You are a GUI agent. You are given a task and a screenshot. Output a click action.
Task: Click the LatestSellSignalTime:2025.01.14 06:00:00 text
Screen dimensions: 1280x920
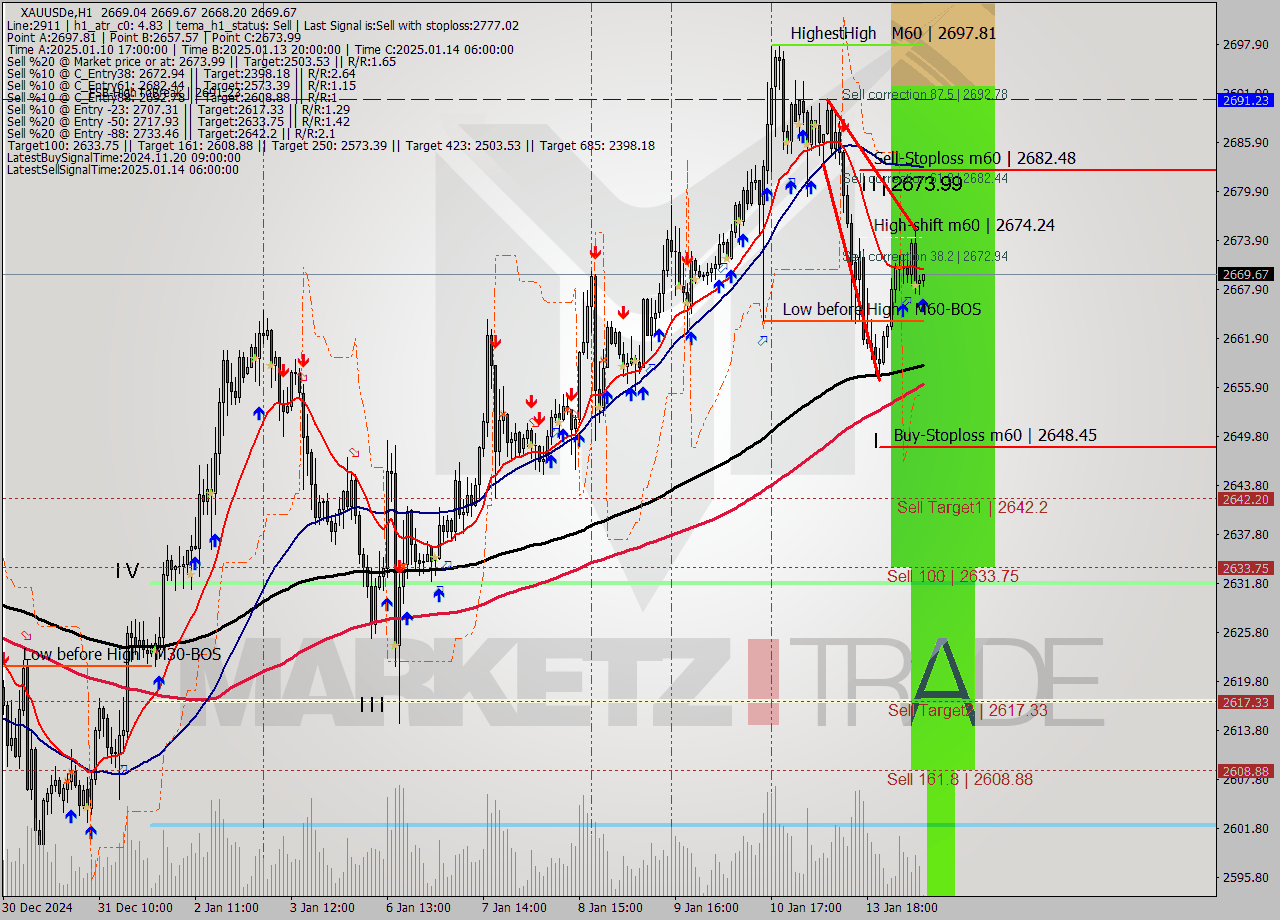122,169
